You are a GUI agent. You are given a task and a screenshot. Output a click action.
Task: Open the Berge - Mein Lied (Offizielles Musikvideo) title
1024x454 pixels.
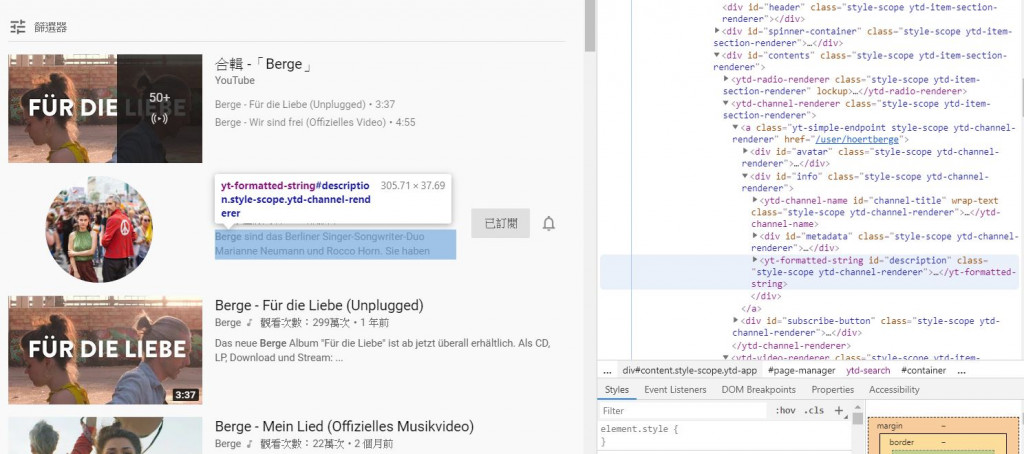(344, 427)
